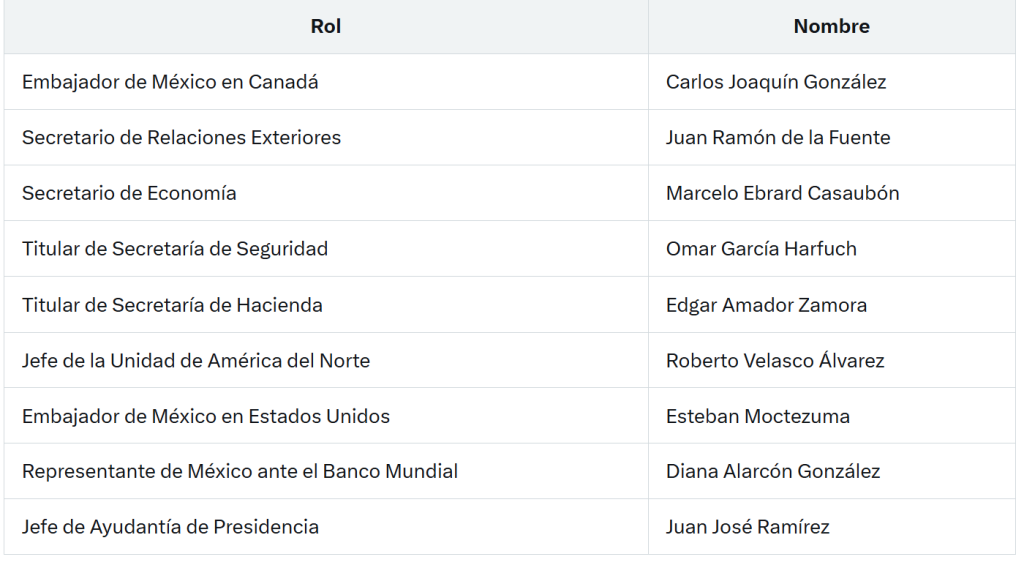Viewport: 1024px width, 565px height.
Task: Select Jefe de la Unidad de América del Norte
Action: tap(196, 360)
